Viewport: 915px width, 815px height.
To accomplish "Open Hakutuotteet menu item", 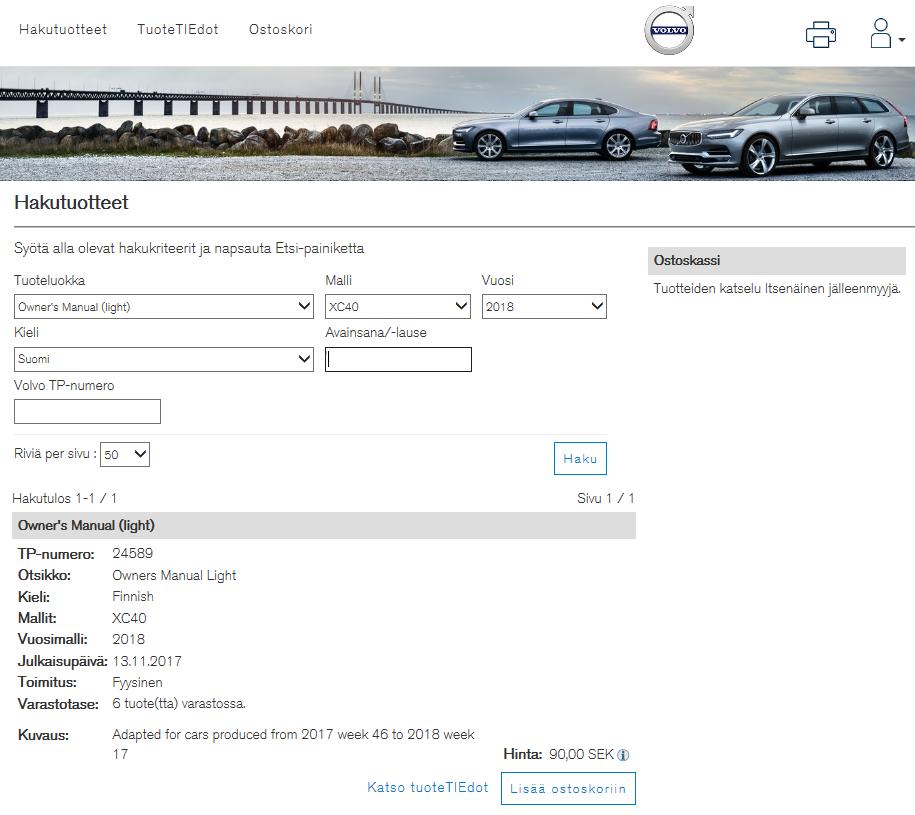I will (x=63, y=29).
